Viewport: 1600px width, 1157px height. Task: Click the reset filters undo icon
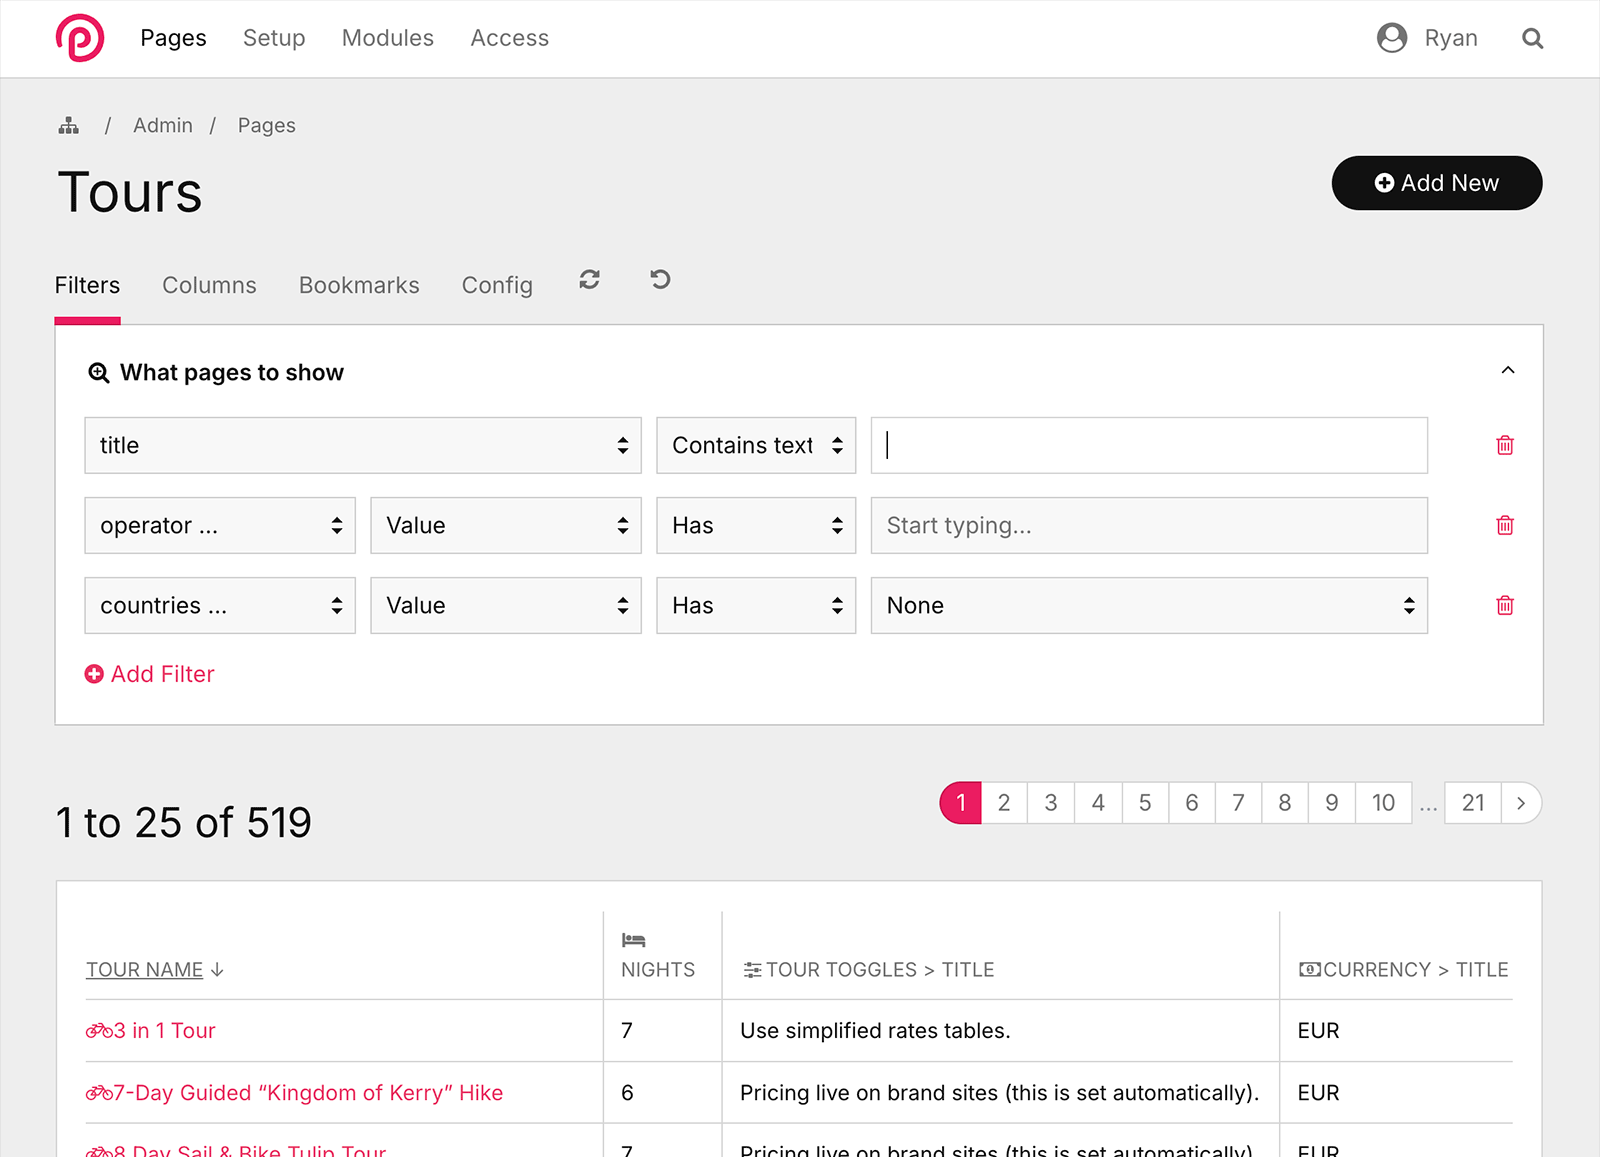tap(660, 279)
